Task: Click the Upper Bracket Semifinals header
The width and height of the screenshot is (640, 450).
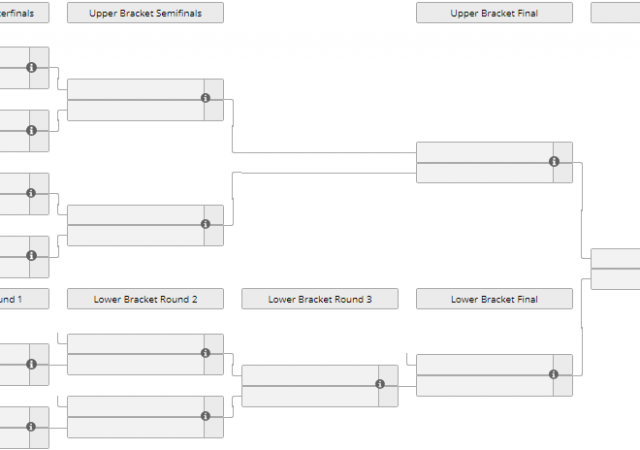Action: coord(145,13)
